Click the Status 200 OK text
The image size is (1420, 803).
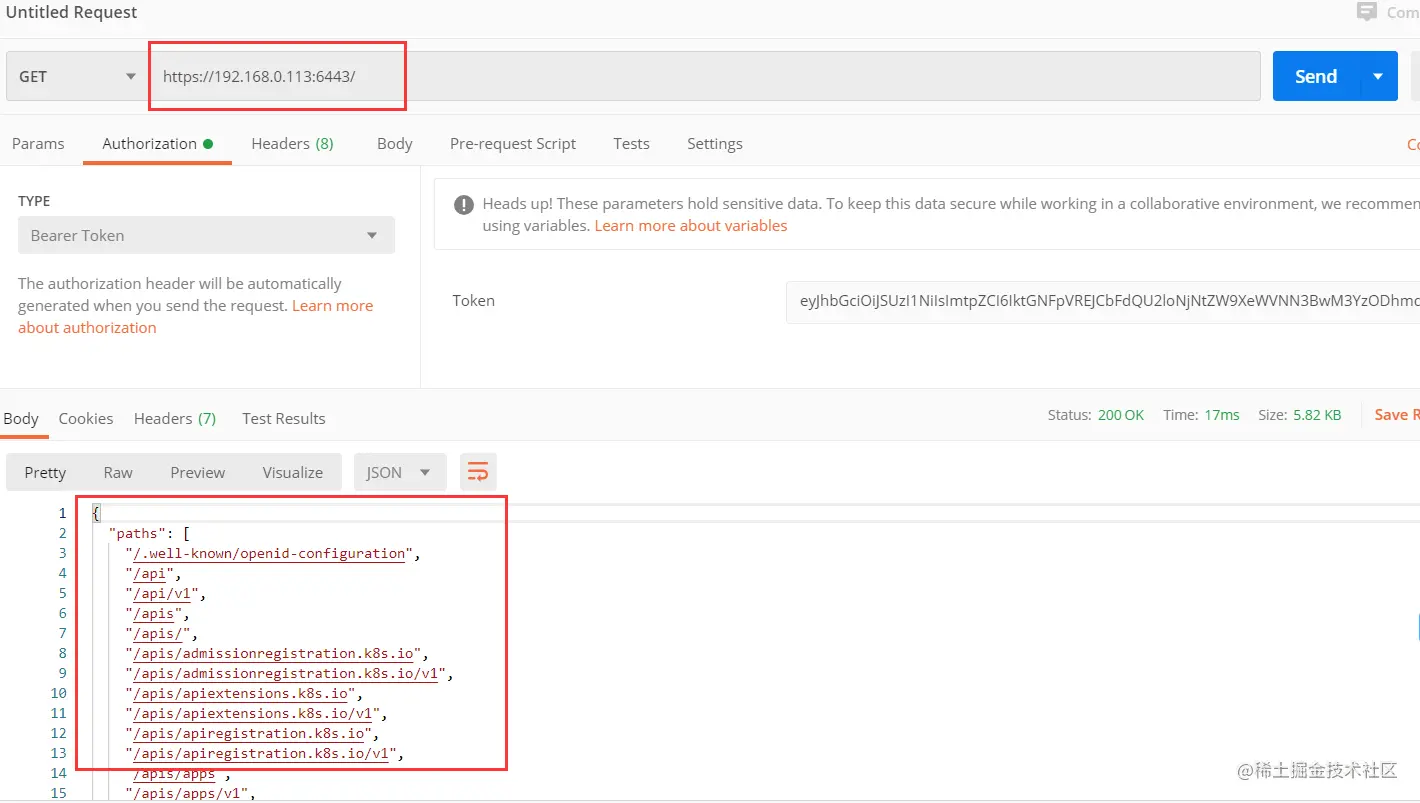tap(1095, 414)
